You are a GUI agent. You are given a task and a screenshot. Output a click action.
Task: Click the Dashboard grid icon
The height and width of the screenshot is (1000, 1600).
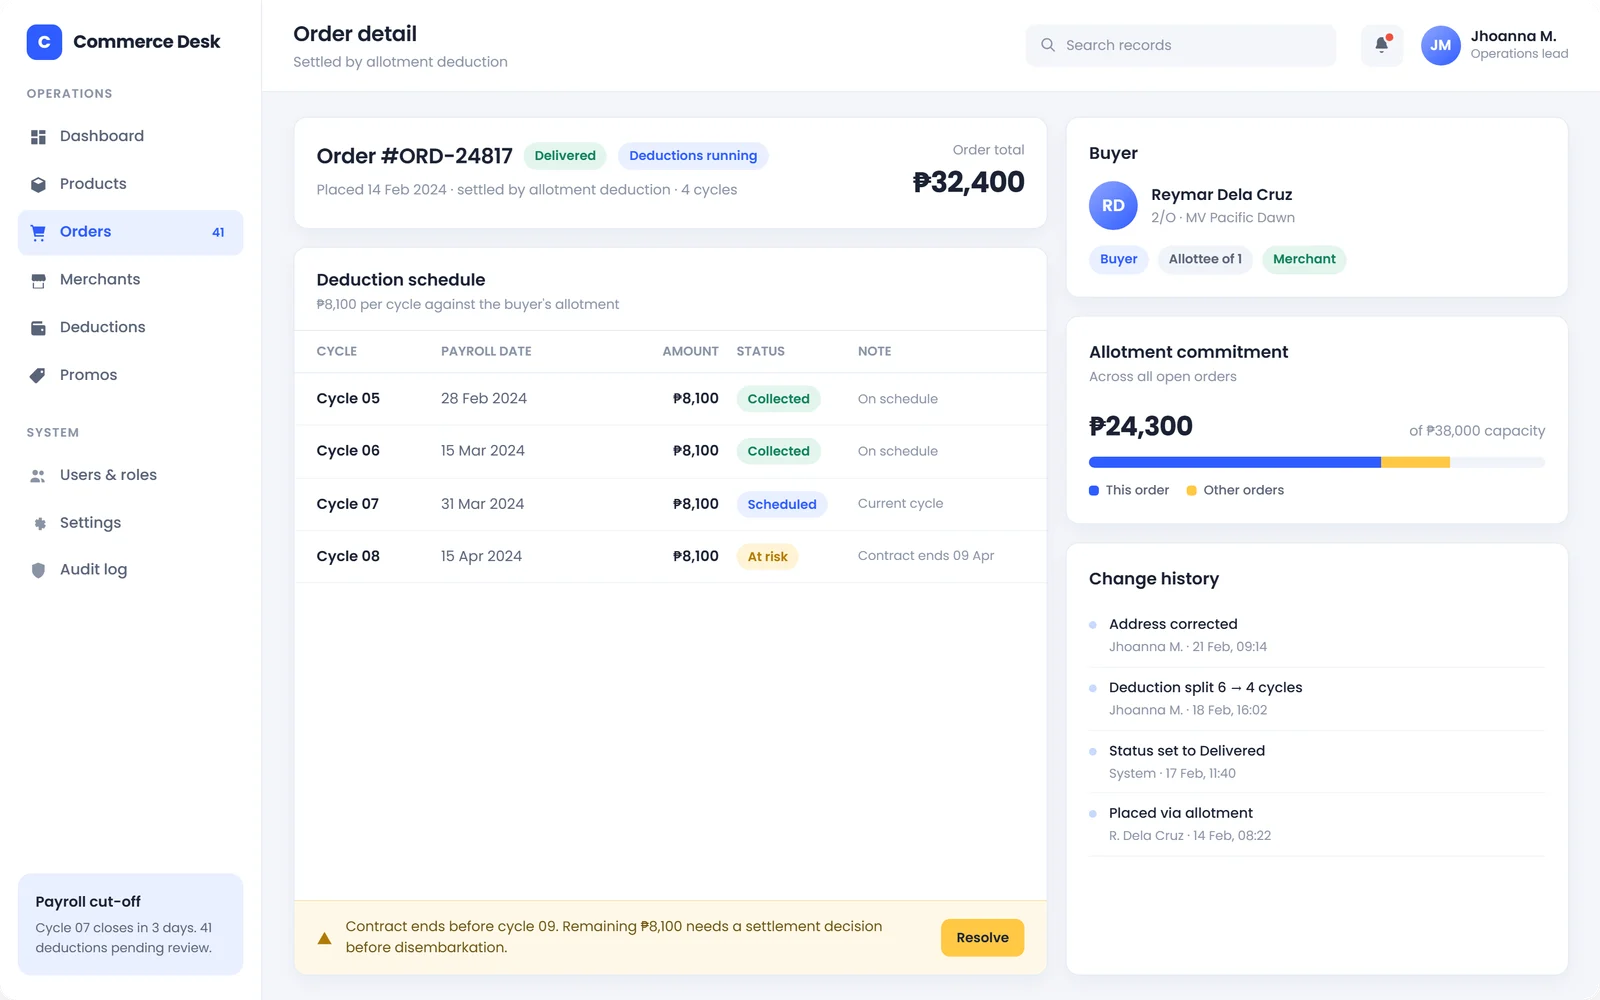38,137
